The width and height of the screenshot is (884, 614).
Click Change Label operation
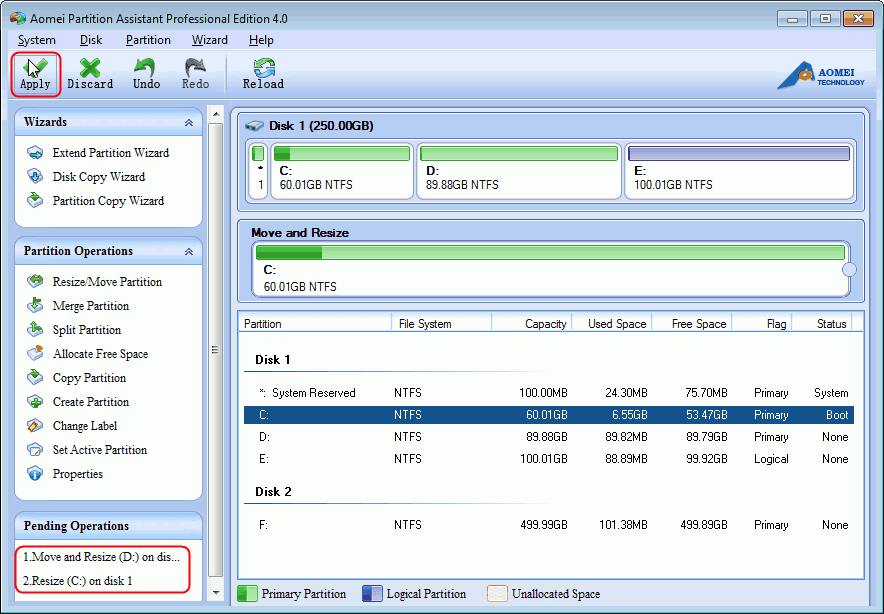coord(86,426)
